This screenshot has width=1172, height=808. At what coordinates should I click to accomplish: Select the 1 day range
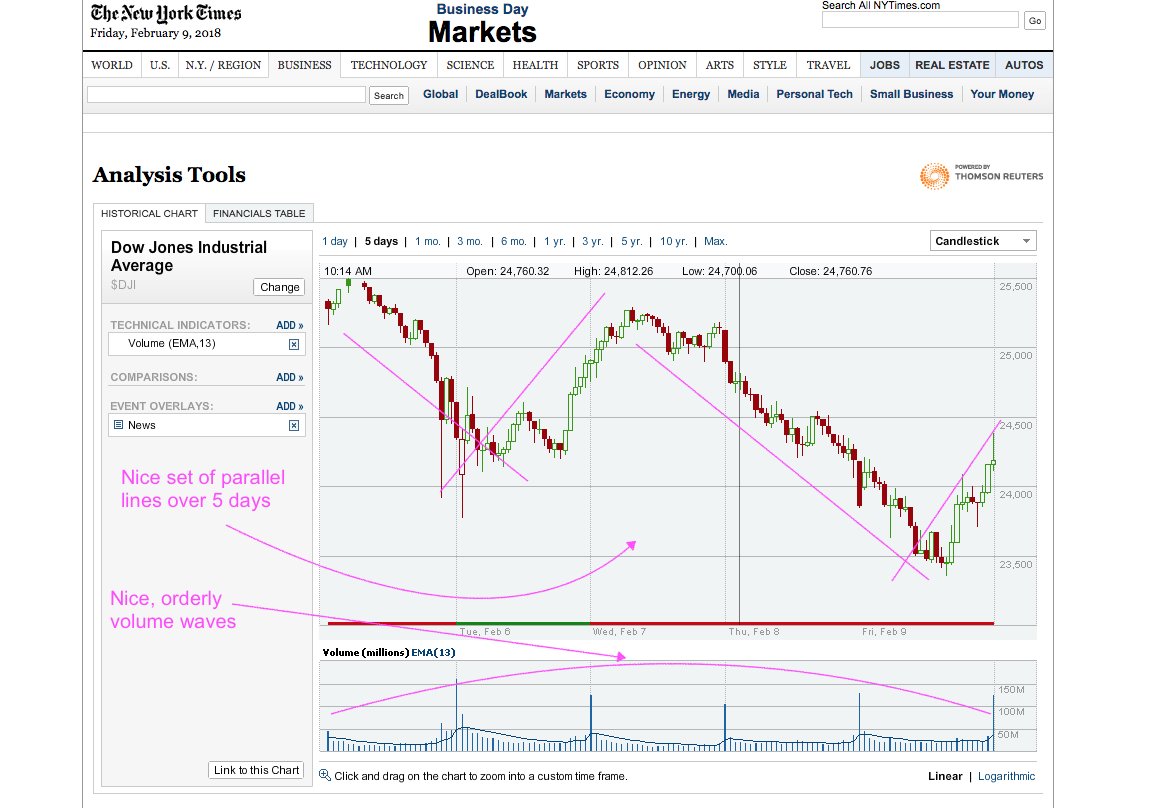coord(335,241)
